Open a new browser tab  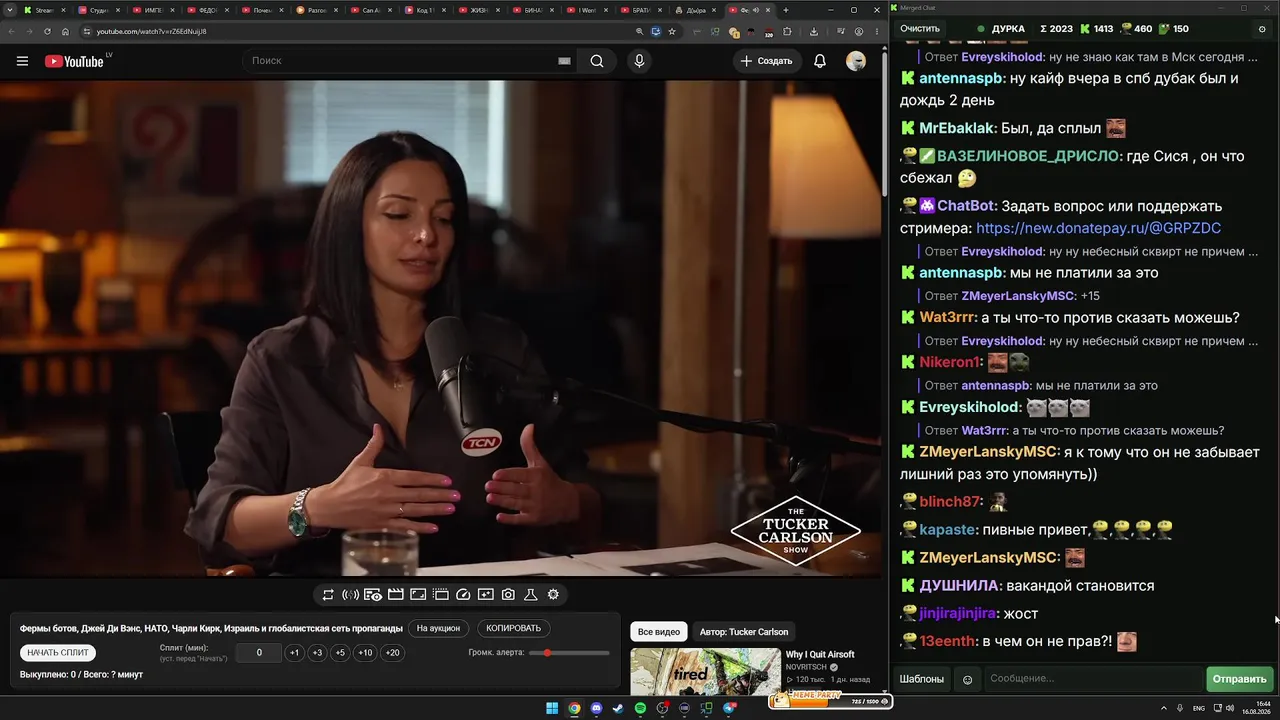[785, 10]
